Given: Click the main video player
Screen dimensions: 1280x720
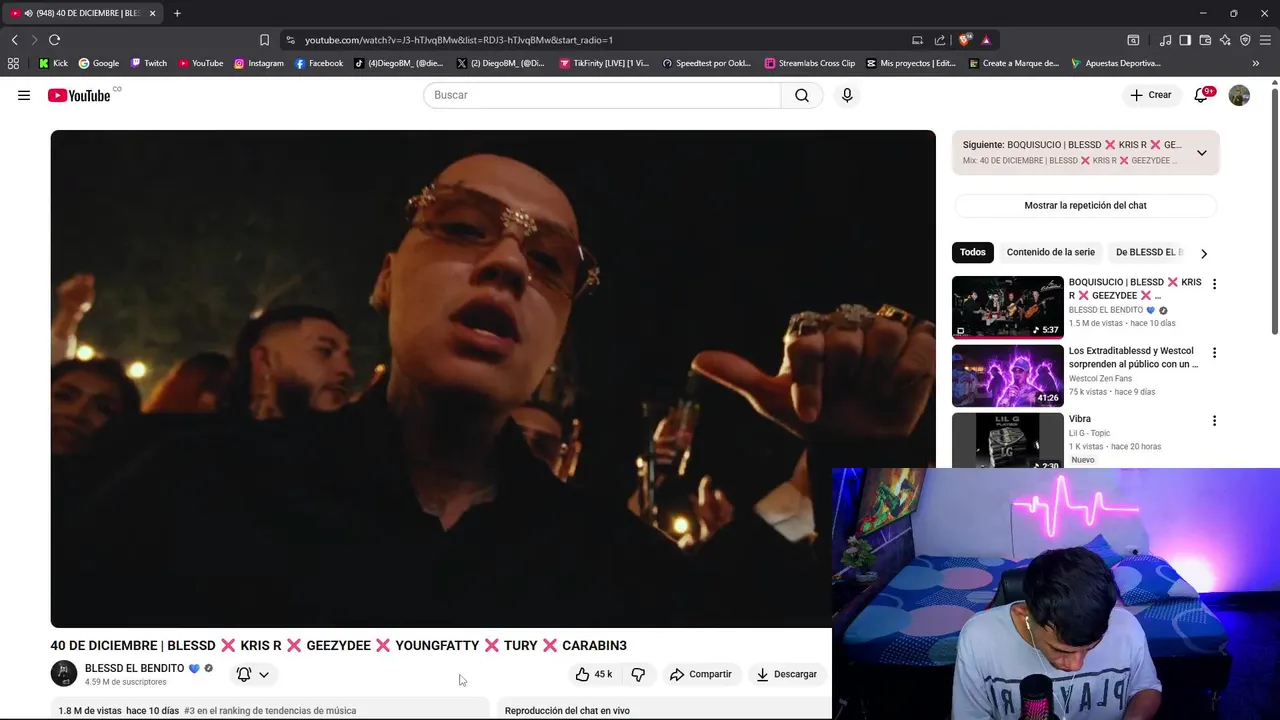Looking at the screenshot, I should click(493, 378).
